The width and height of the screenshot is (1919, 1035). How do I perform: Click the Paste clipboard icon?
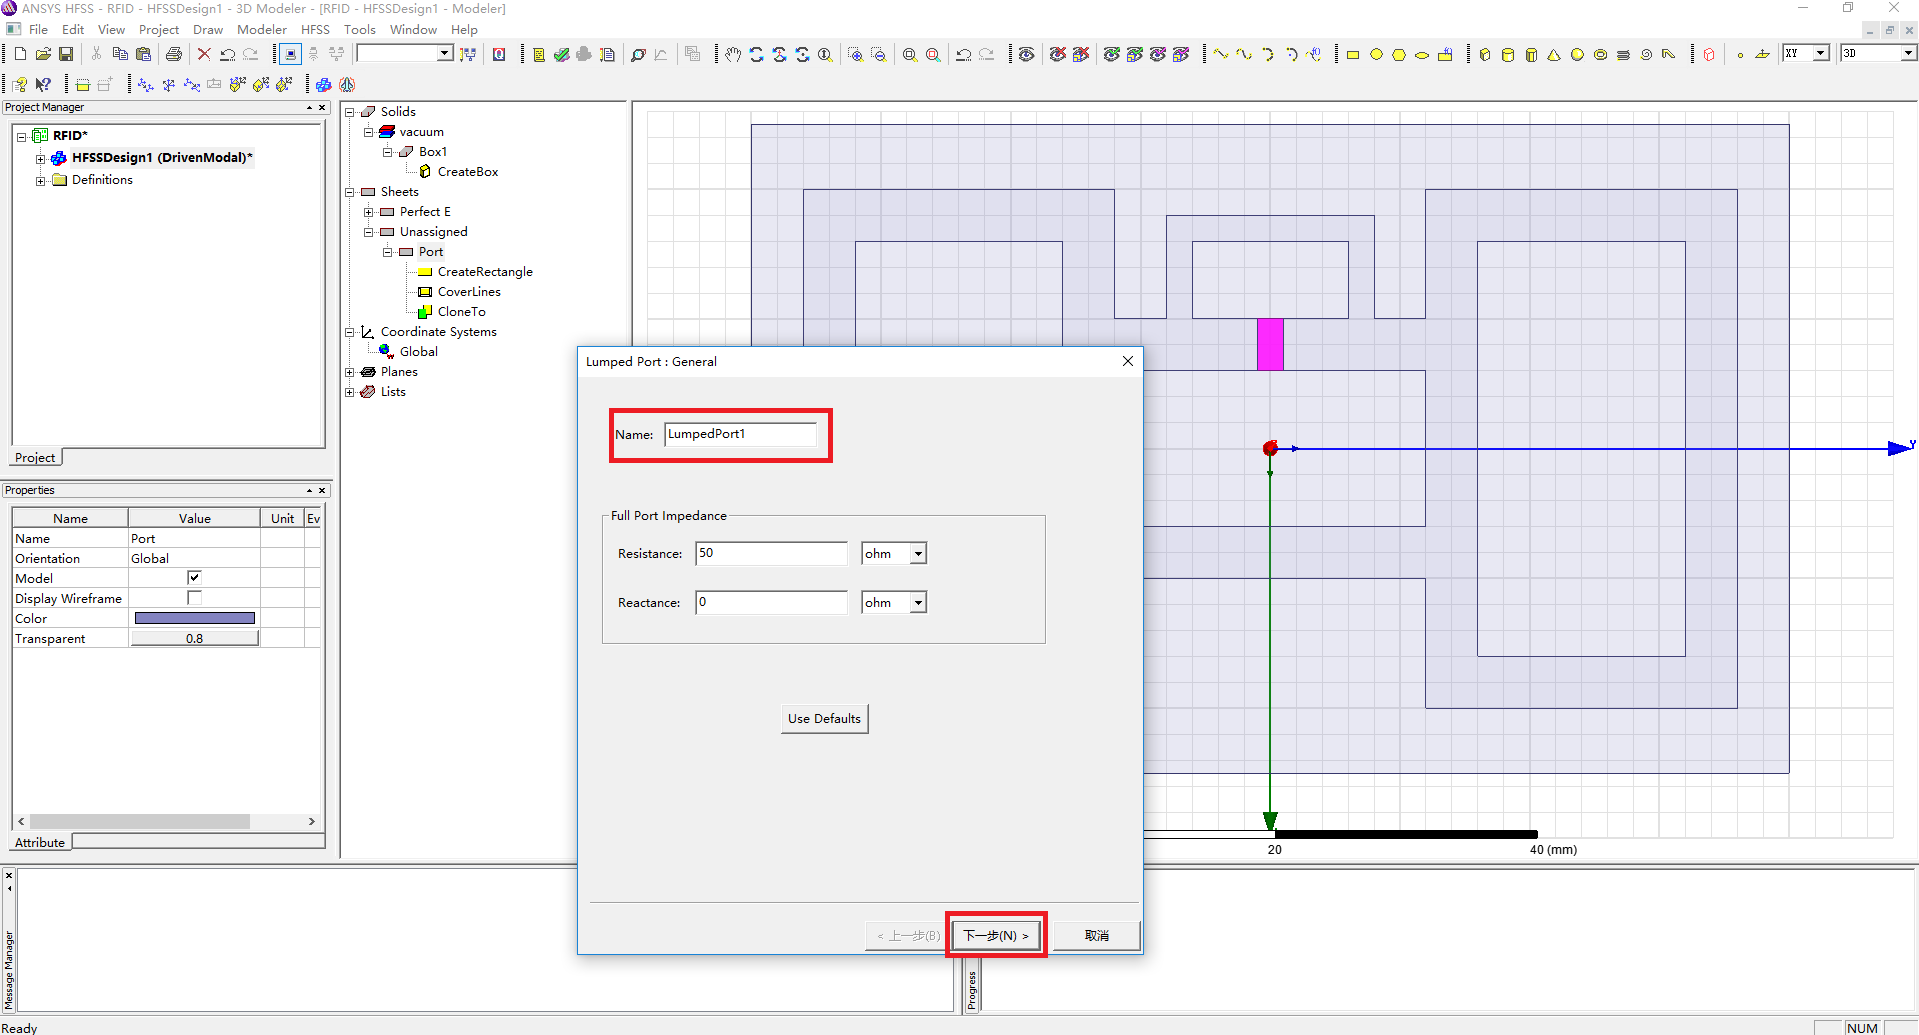[143, 54]
